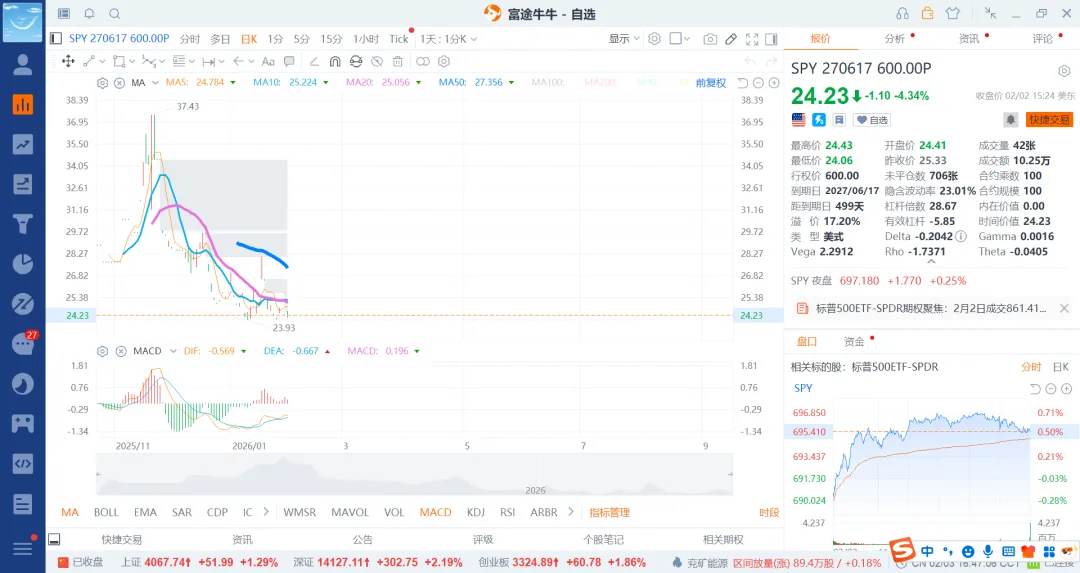Select the comment bubble drawing tool

coord(289,61)
